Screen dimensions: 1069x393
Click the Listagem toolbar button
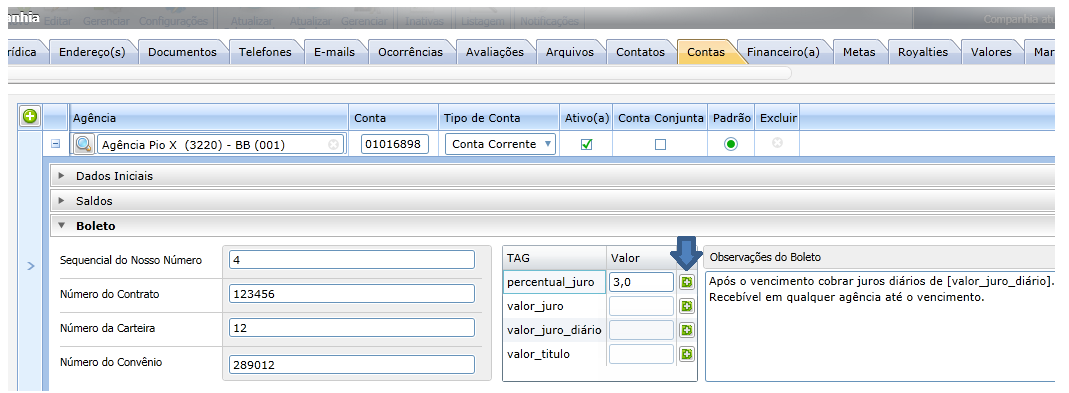(483, 21)
